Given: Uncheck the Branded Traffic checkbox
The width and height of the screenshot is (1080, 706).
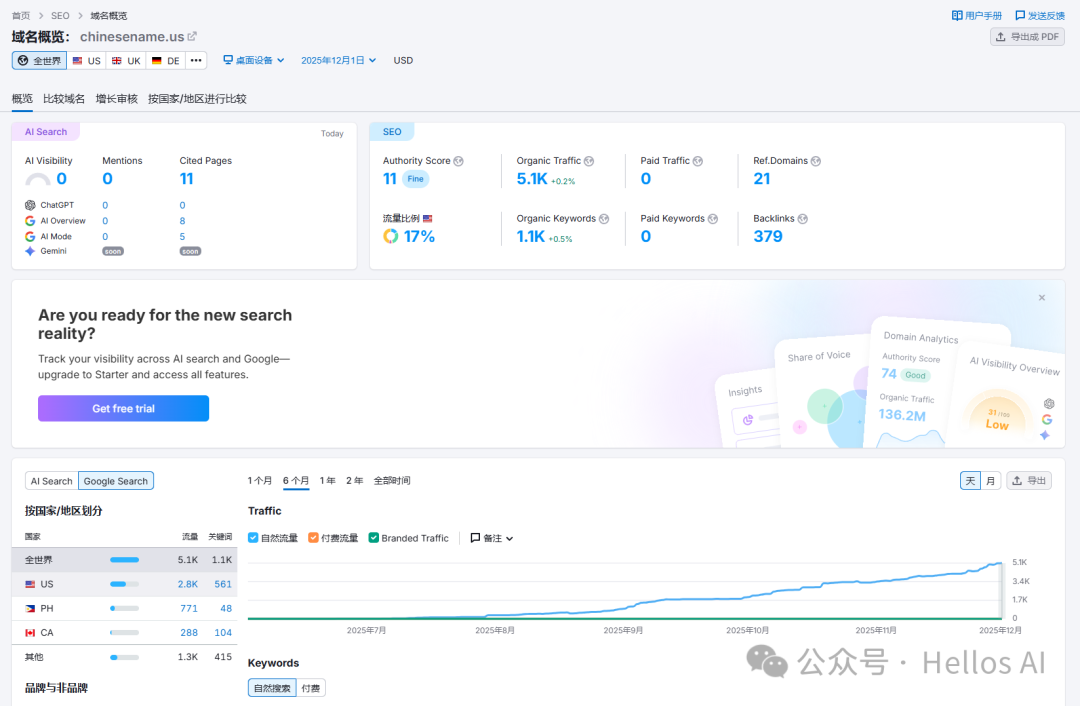Looking at the screenshot, I should [x=374, y=538].
